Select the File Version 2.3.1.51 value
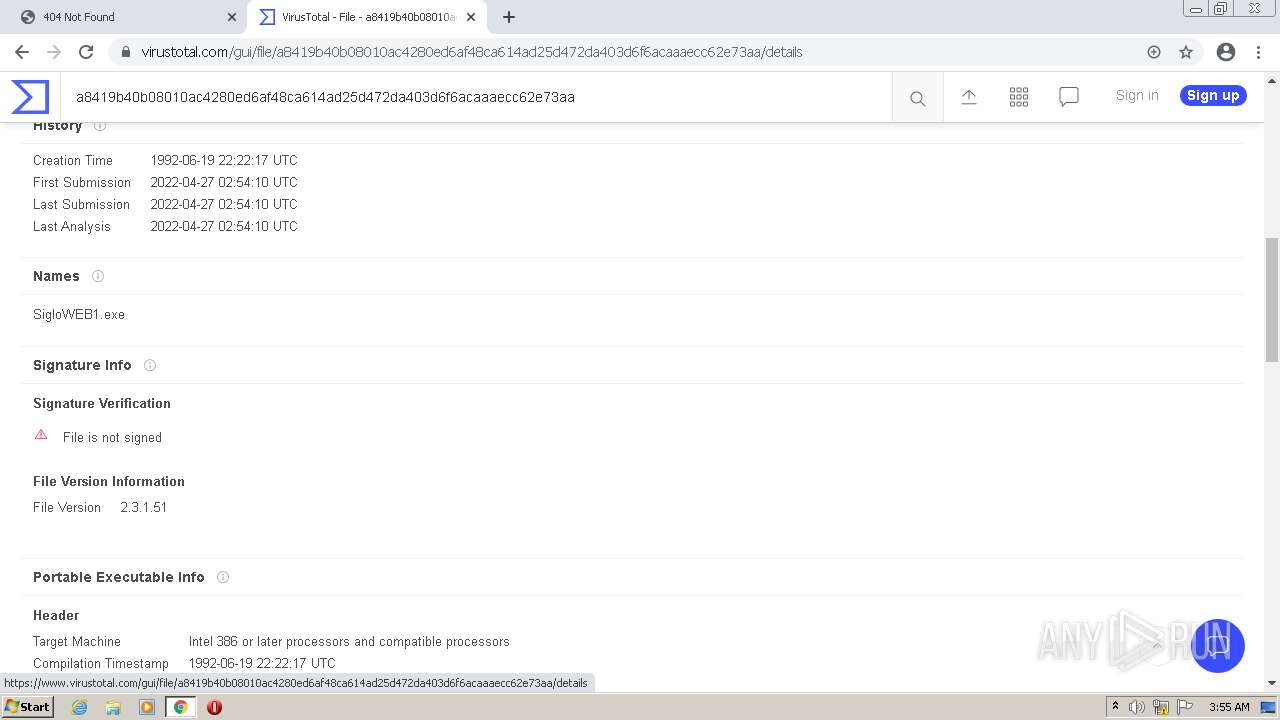 (x=144, y=507)
